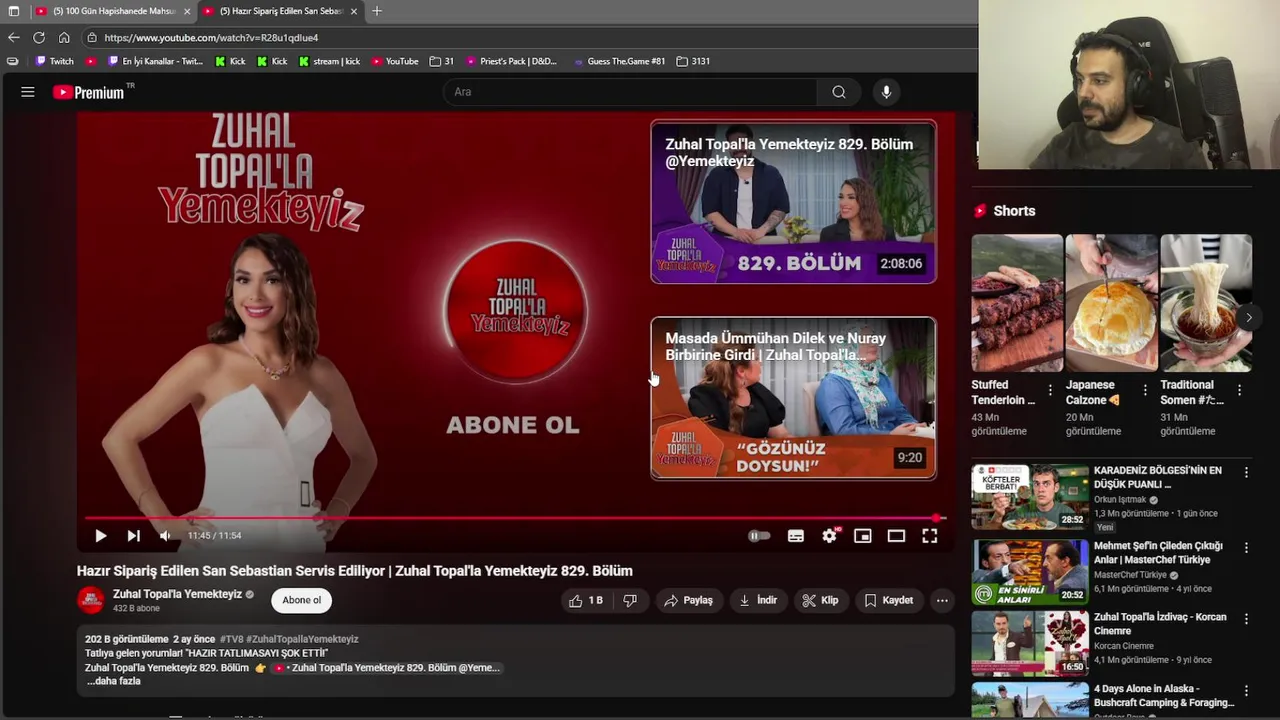1280x720 pixels.
Task: Click the #TV8 hashtag link
Action: pos(231,639)
